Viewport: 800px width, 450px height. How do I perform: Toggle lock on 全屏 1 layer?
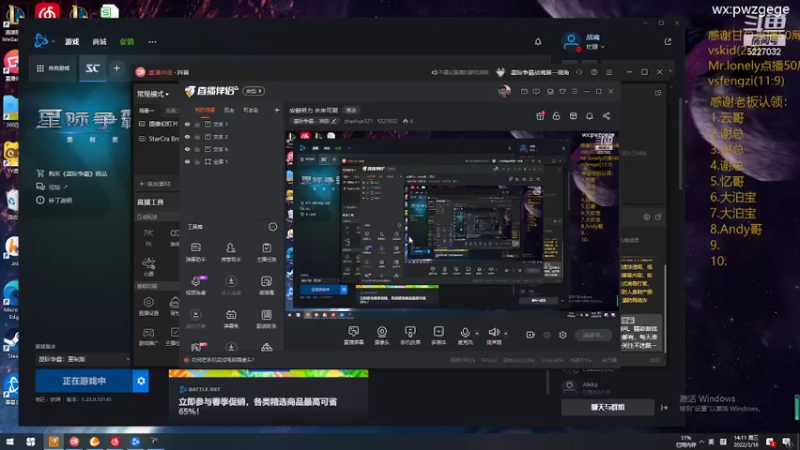197,162
